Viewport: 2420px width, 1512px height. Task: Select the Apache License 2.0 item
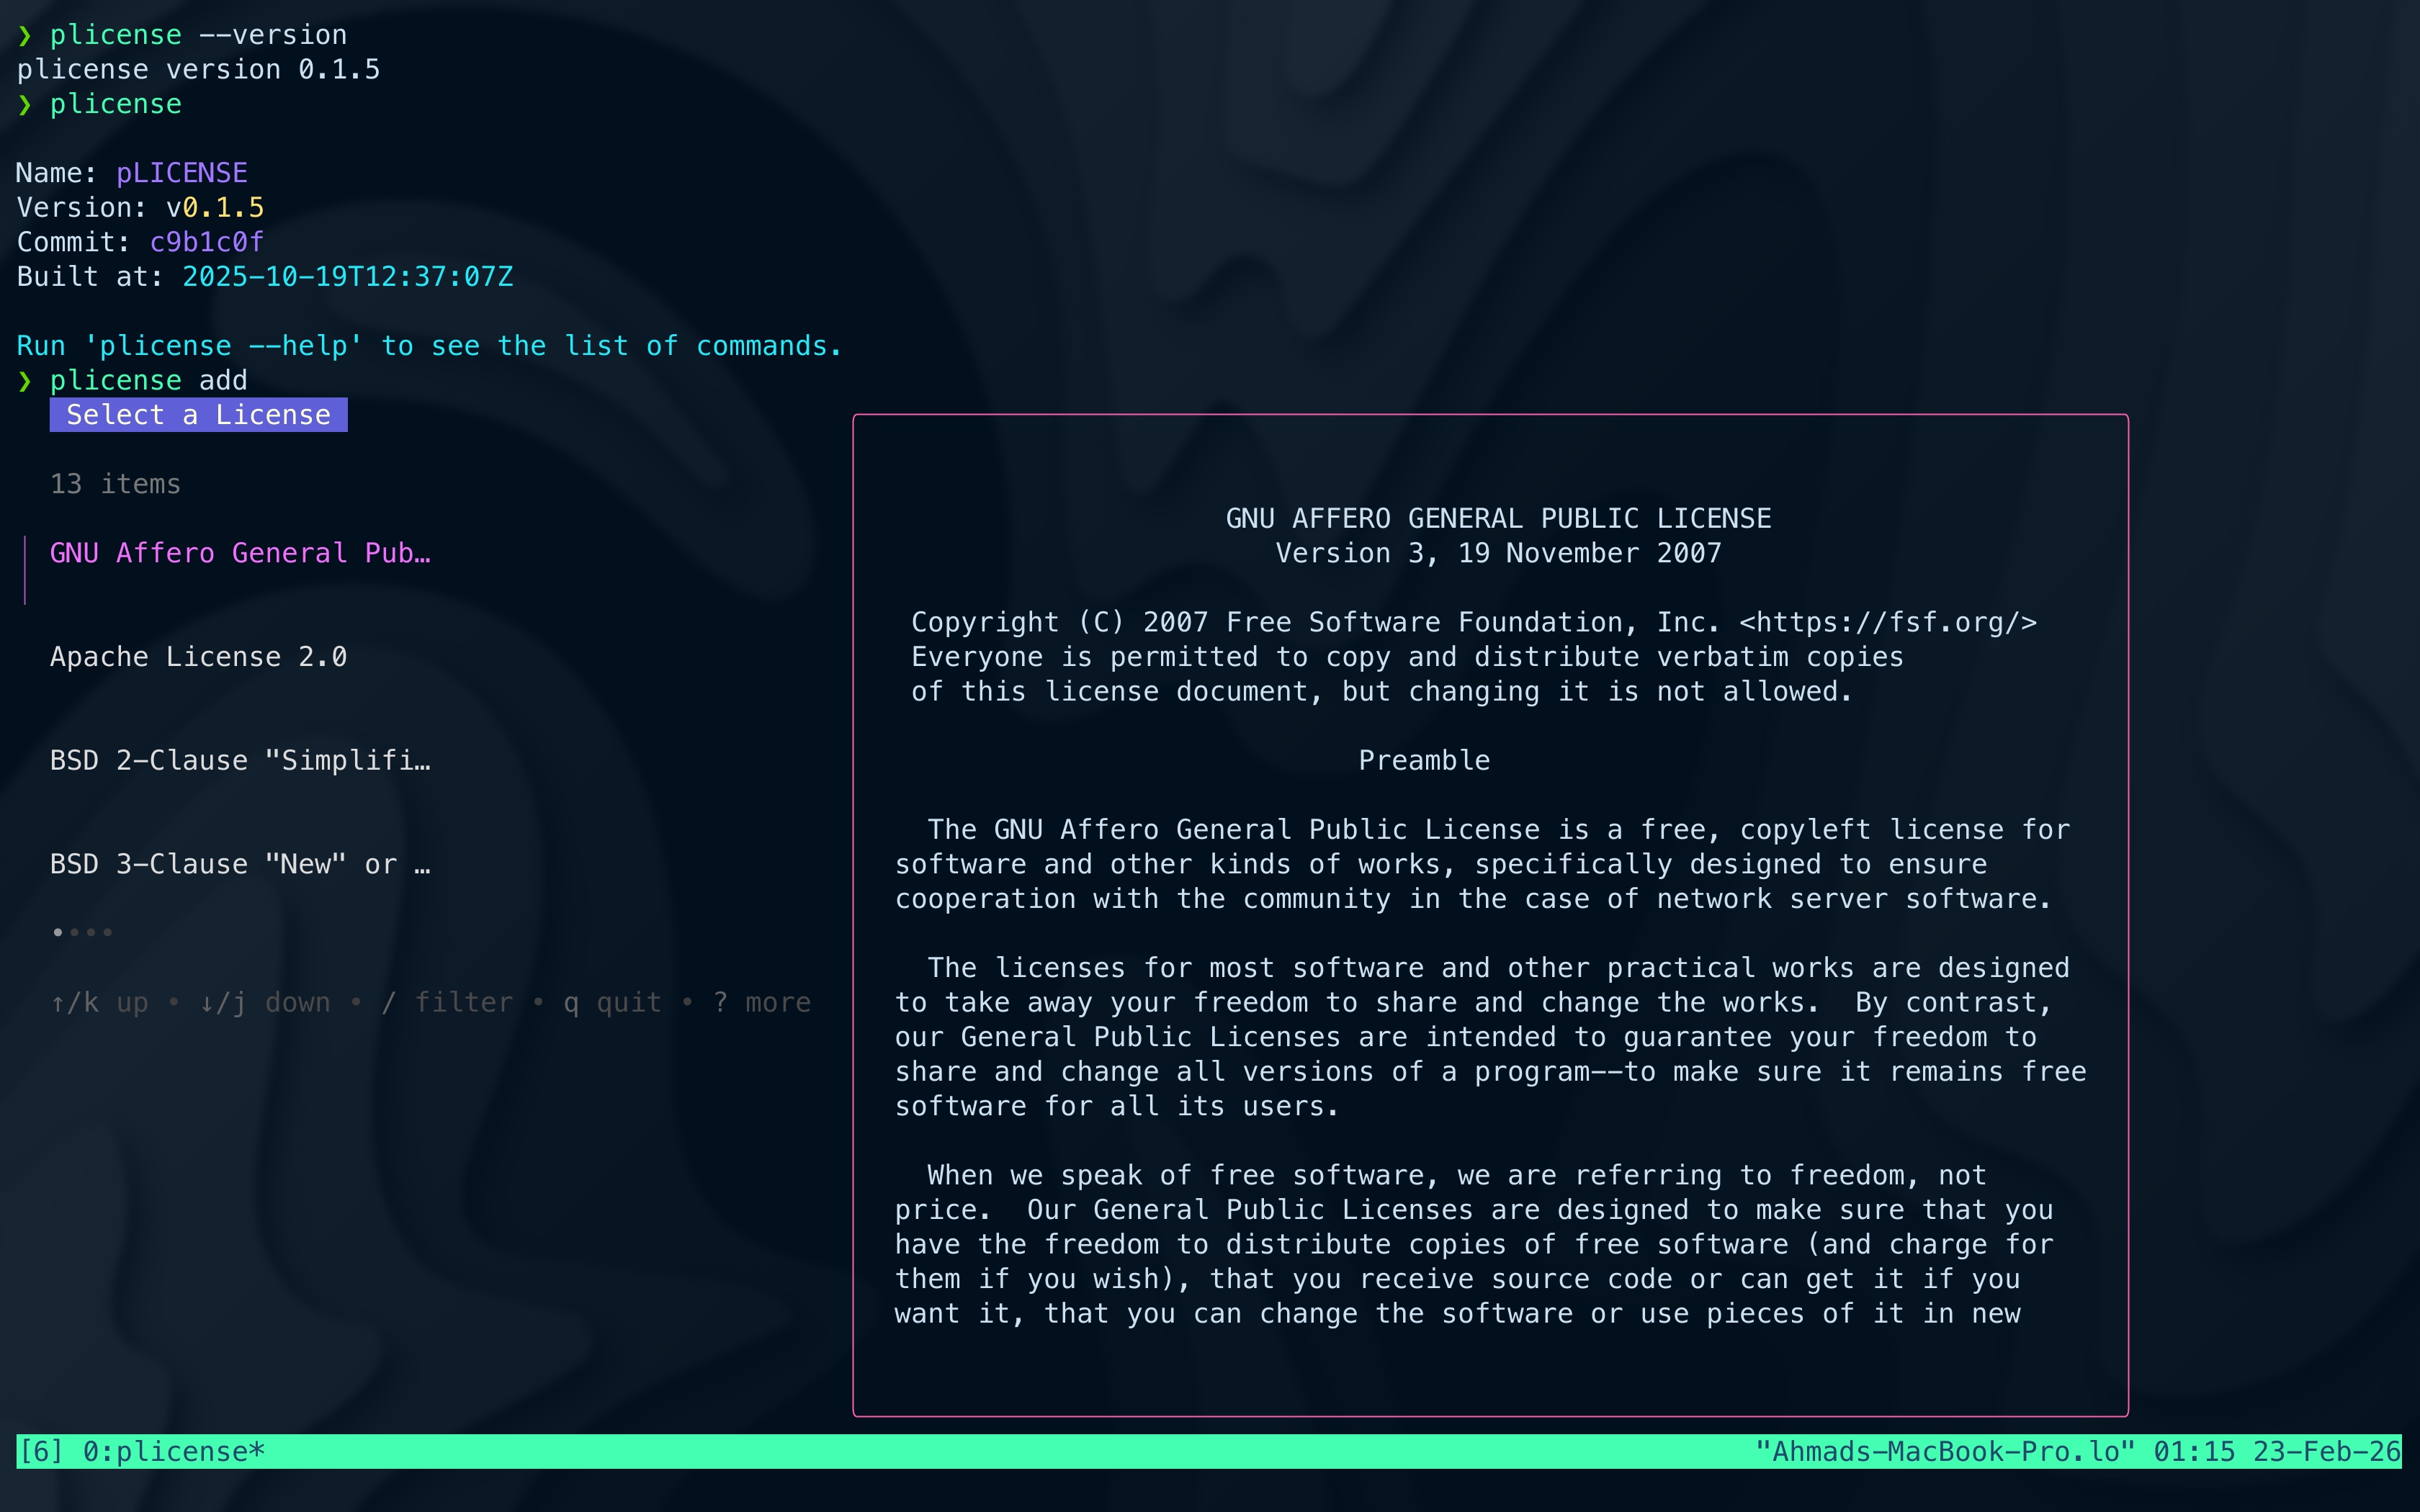tap(198, 657)
